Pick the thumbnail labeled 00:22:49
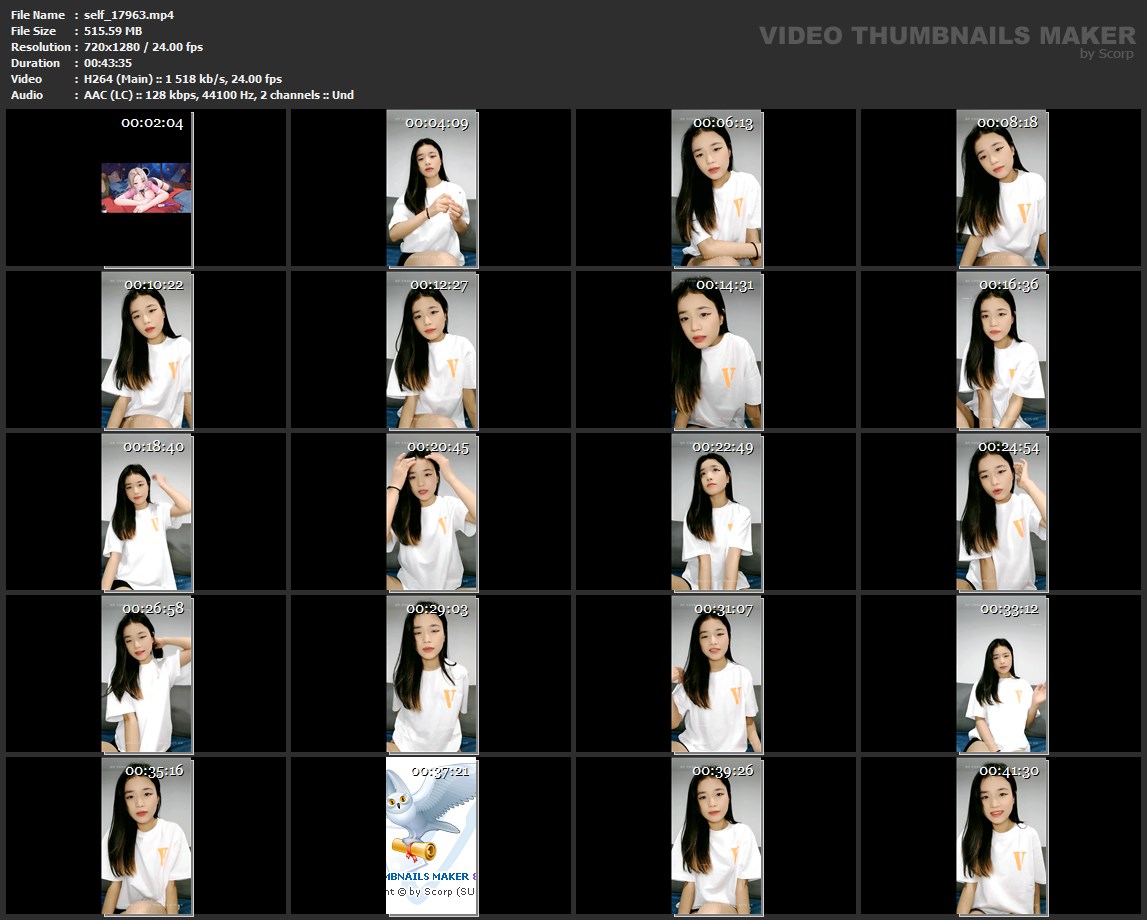The image size is (1147, 920). (716, 512)
